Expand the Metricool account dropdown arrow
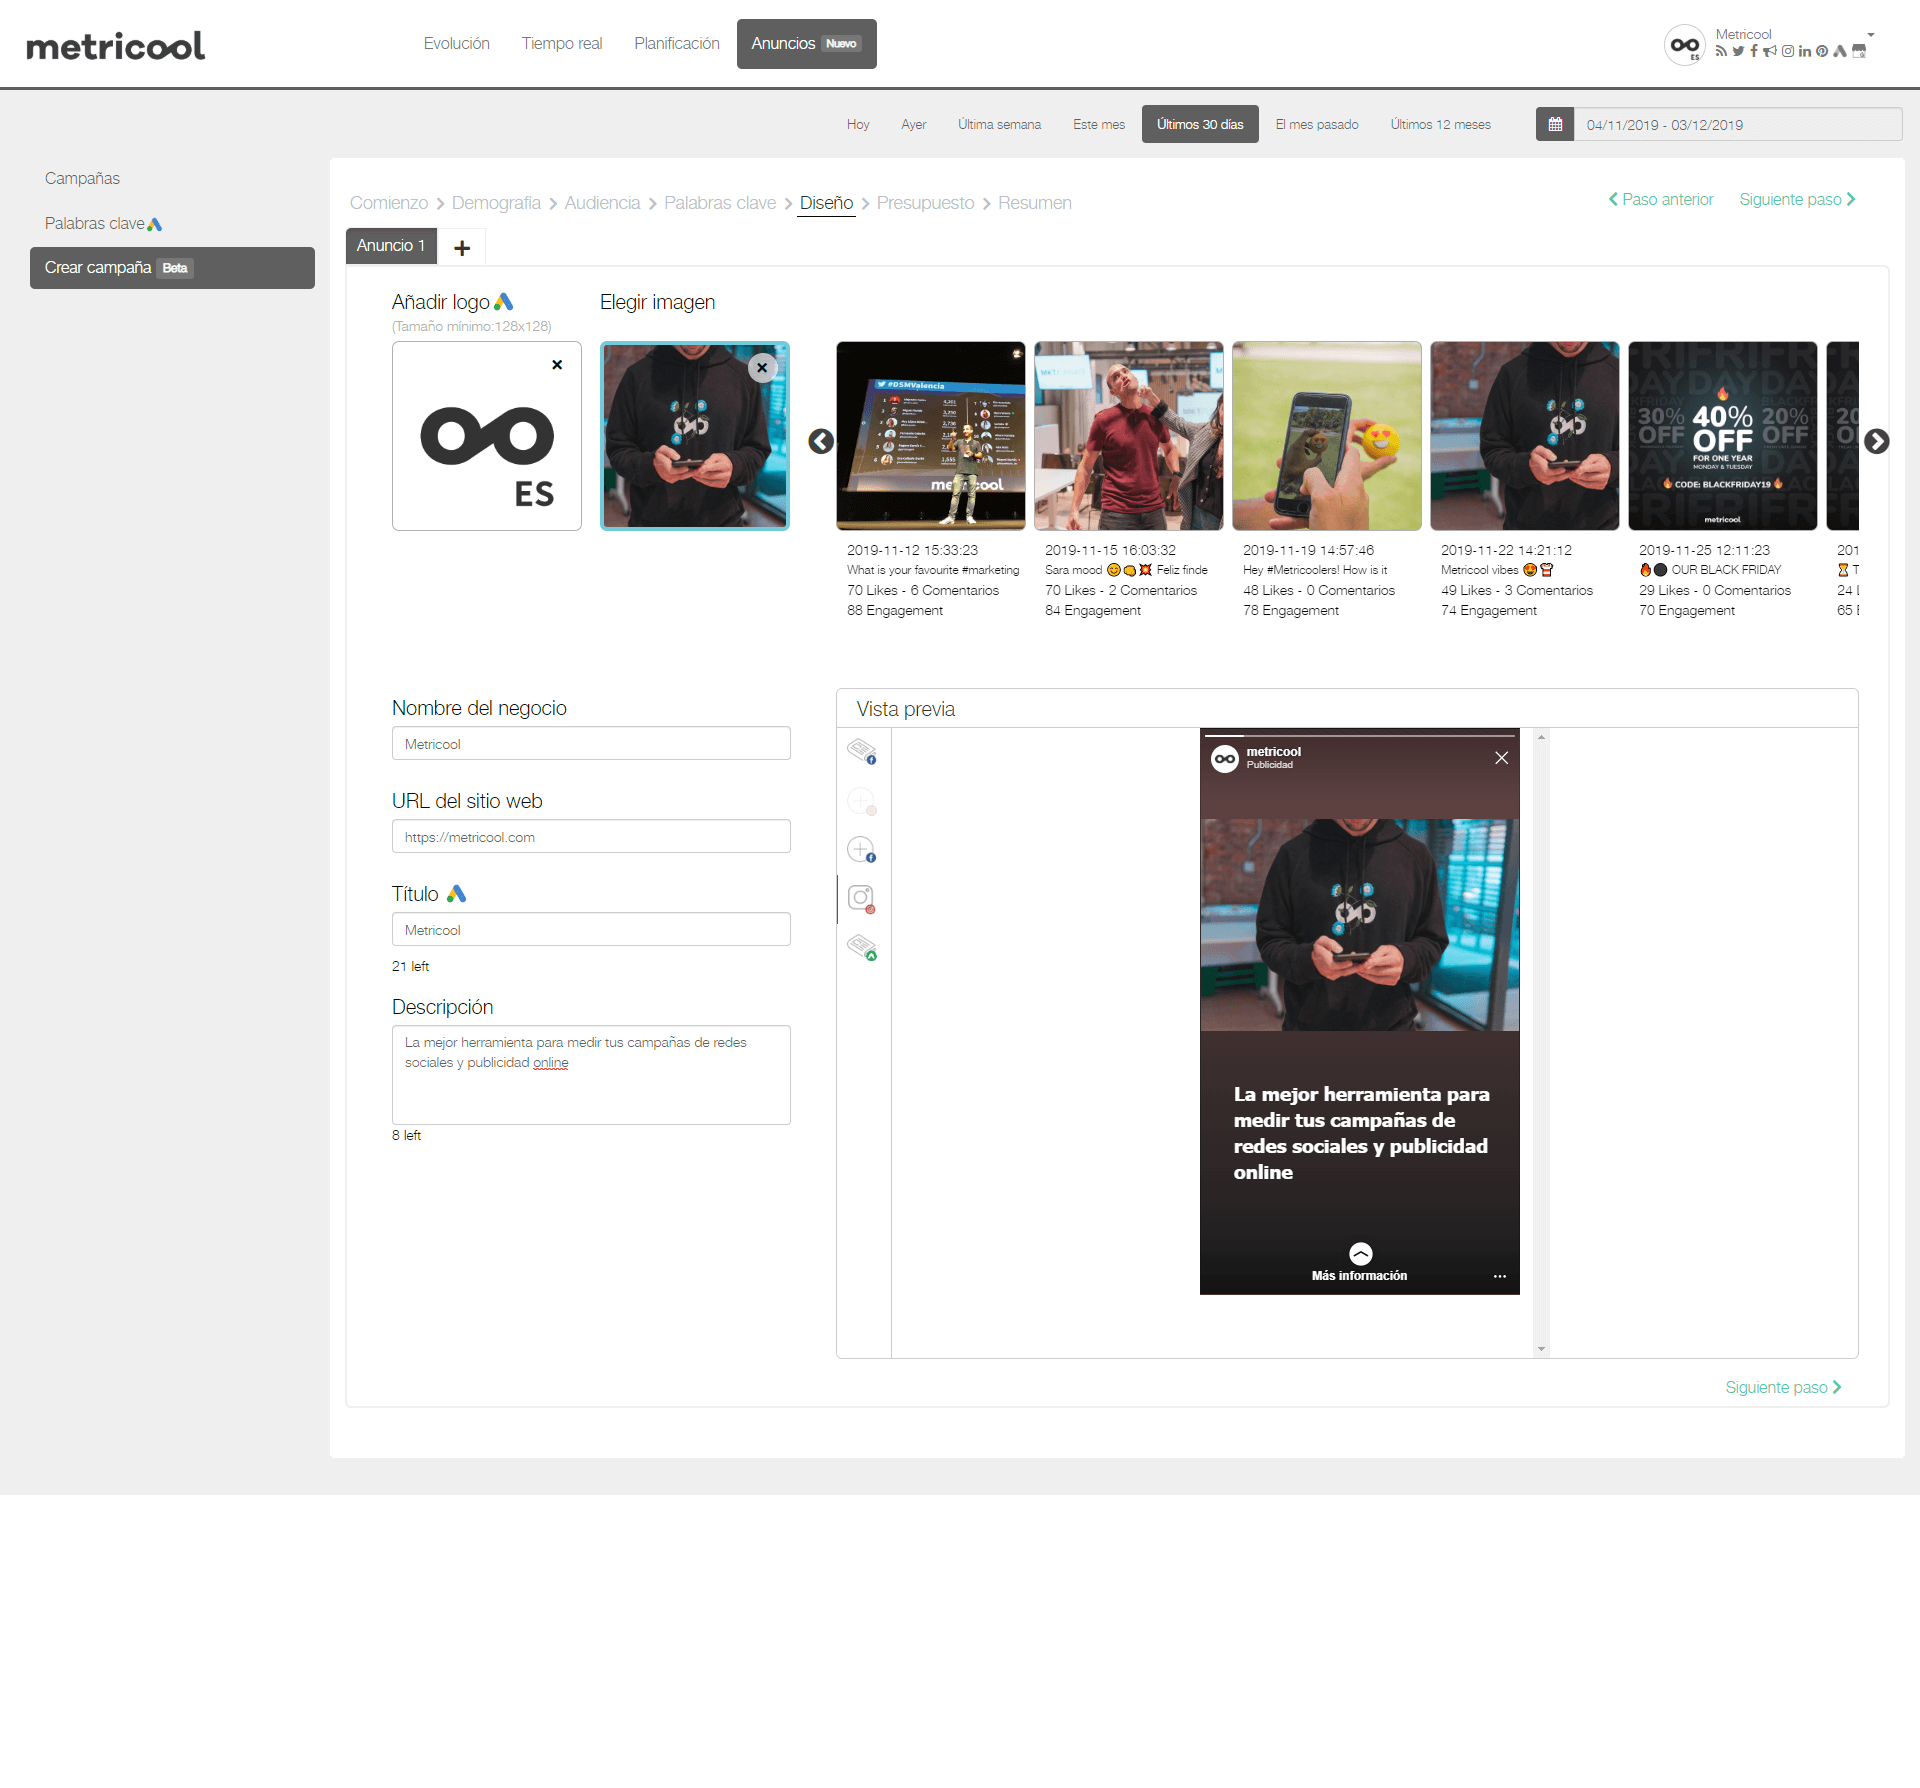 tap(1871, 35)
